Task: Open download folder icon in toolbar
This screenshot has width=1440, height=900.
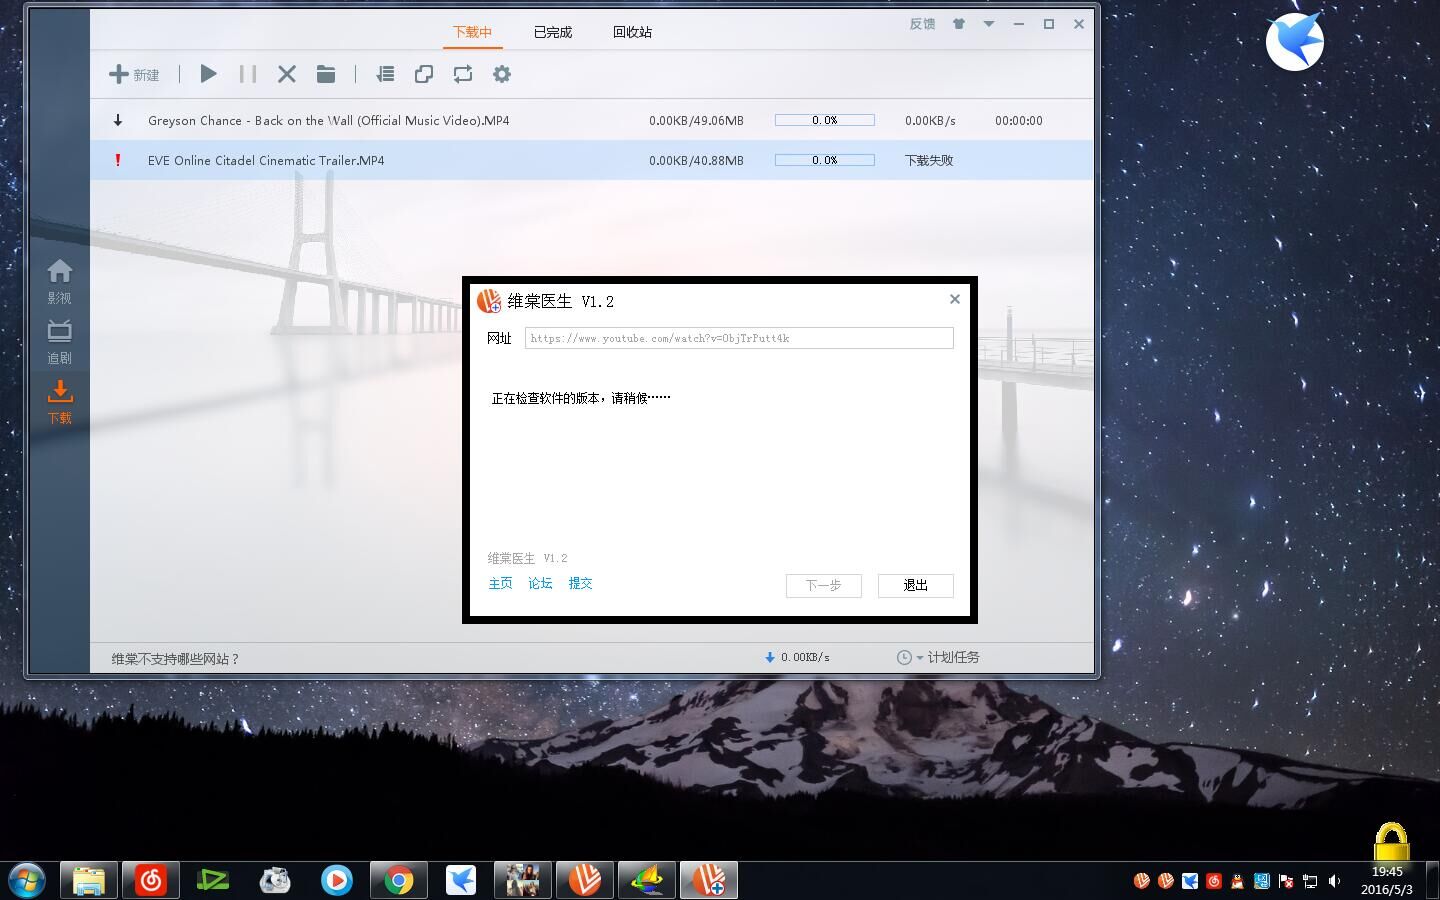Action: [326, 74]
